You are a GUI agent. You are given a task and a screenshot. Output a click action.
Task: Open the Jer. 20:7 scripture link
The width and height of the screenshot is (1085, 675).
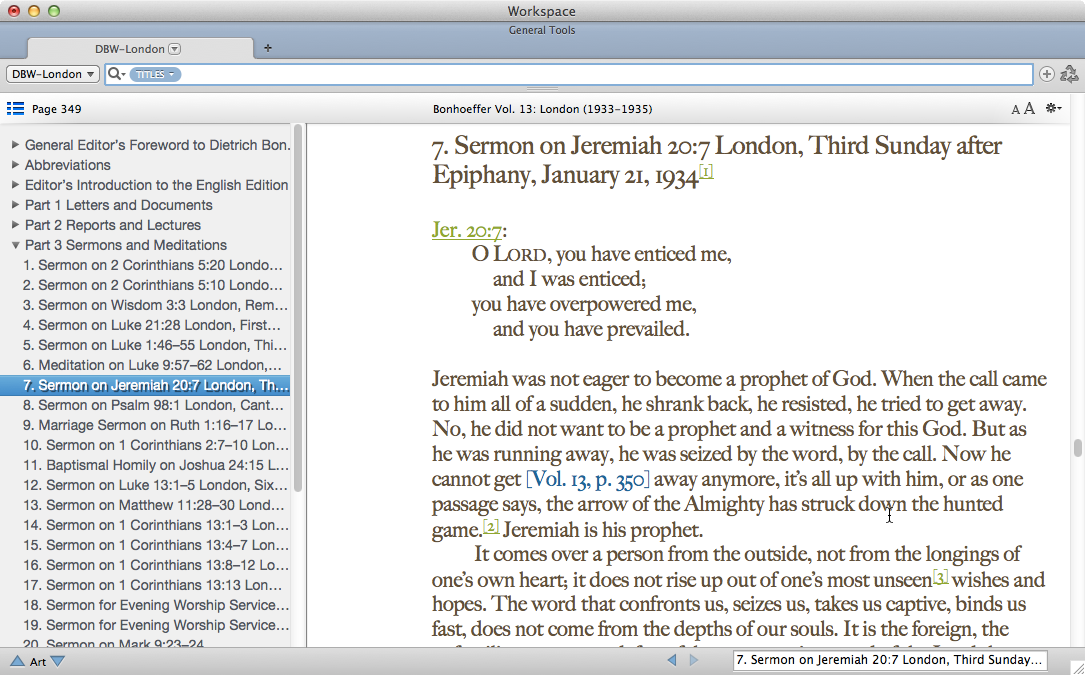tap(466, 230)
